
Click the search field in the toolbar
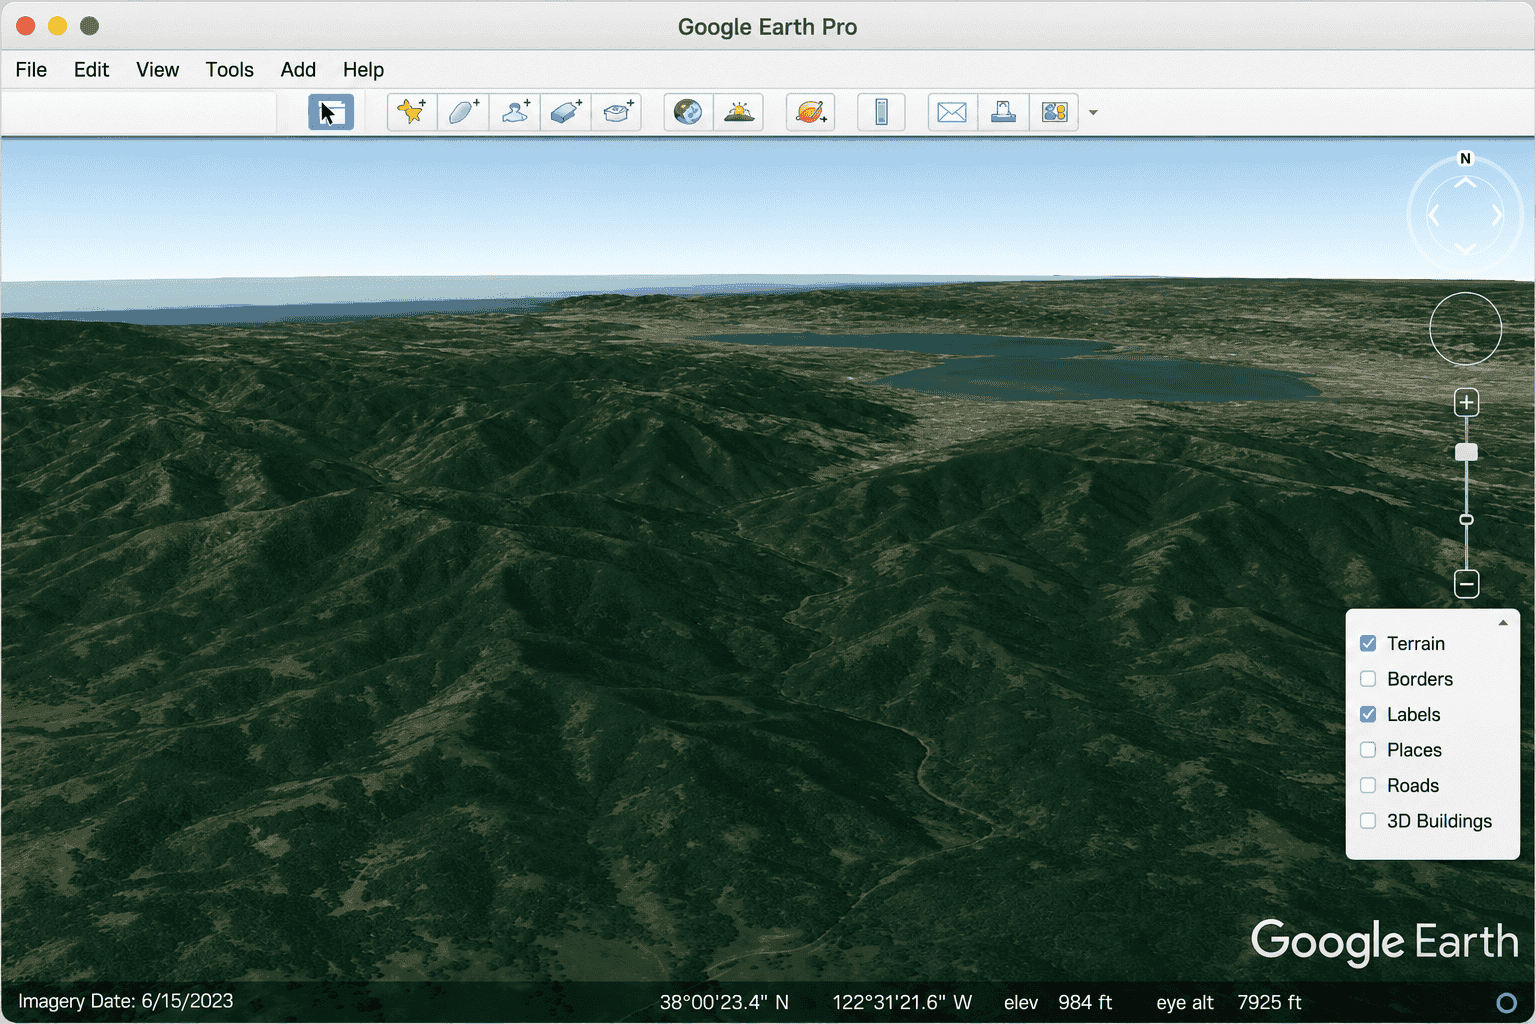click(x=139, y=112)
